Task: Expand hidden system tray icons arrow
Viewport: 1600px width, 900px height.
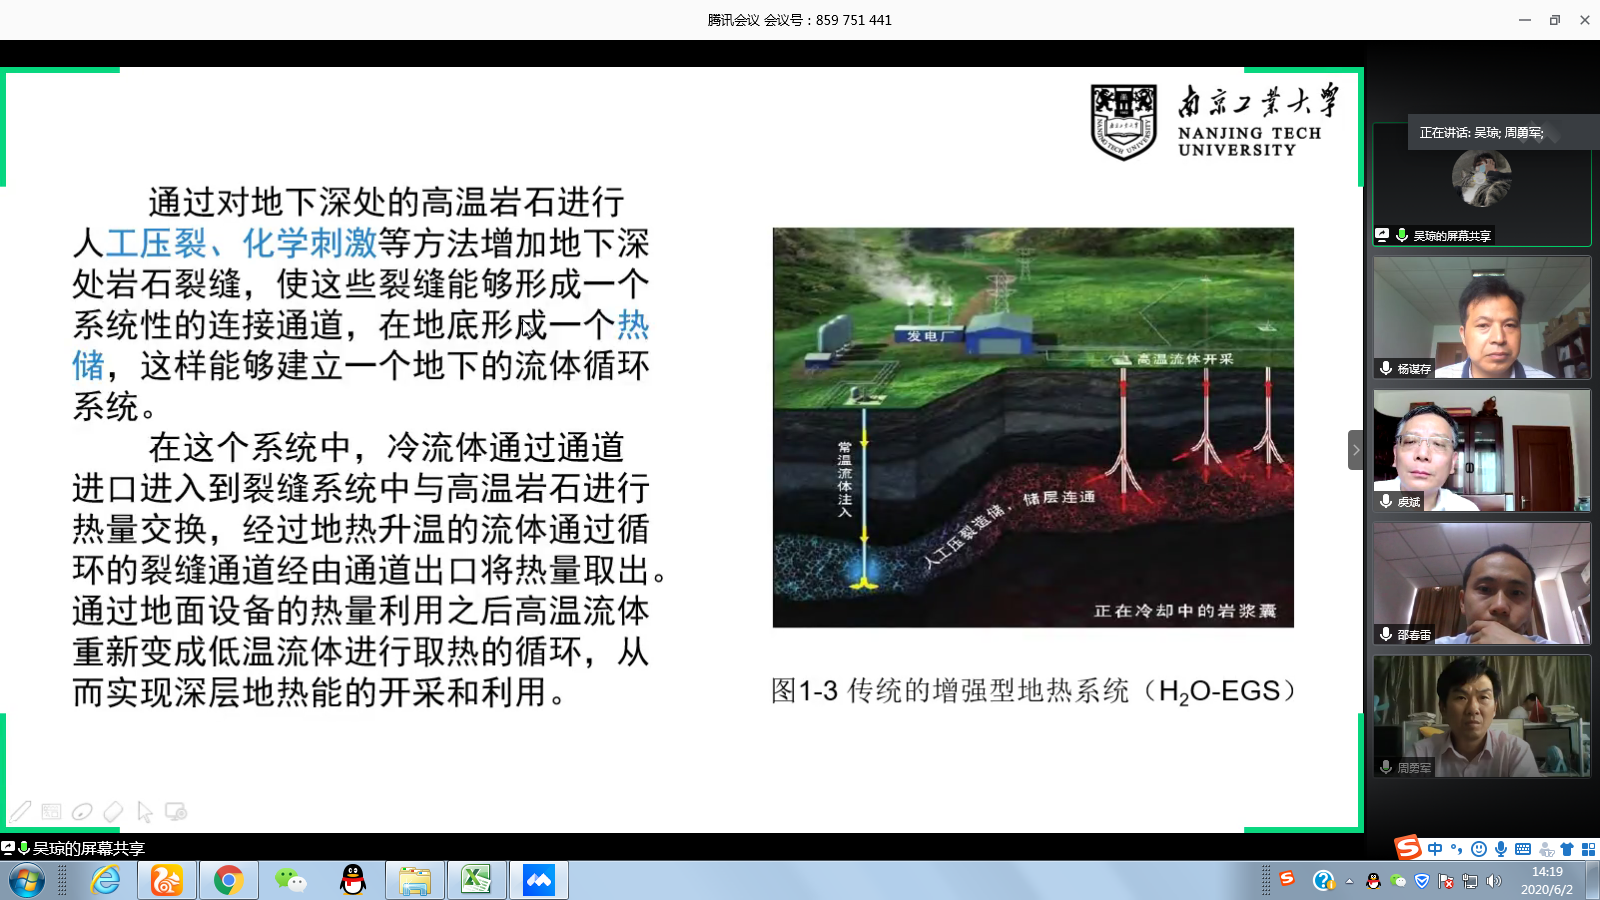Action: 1349,881
